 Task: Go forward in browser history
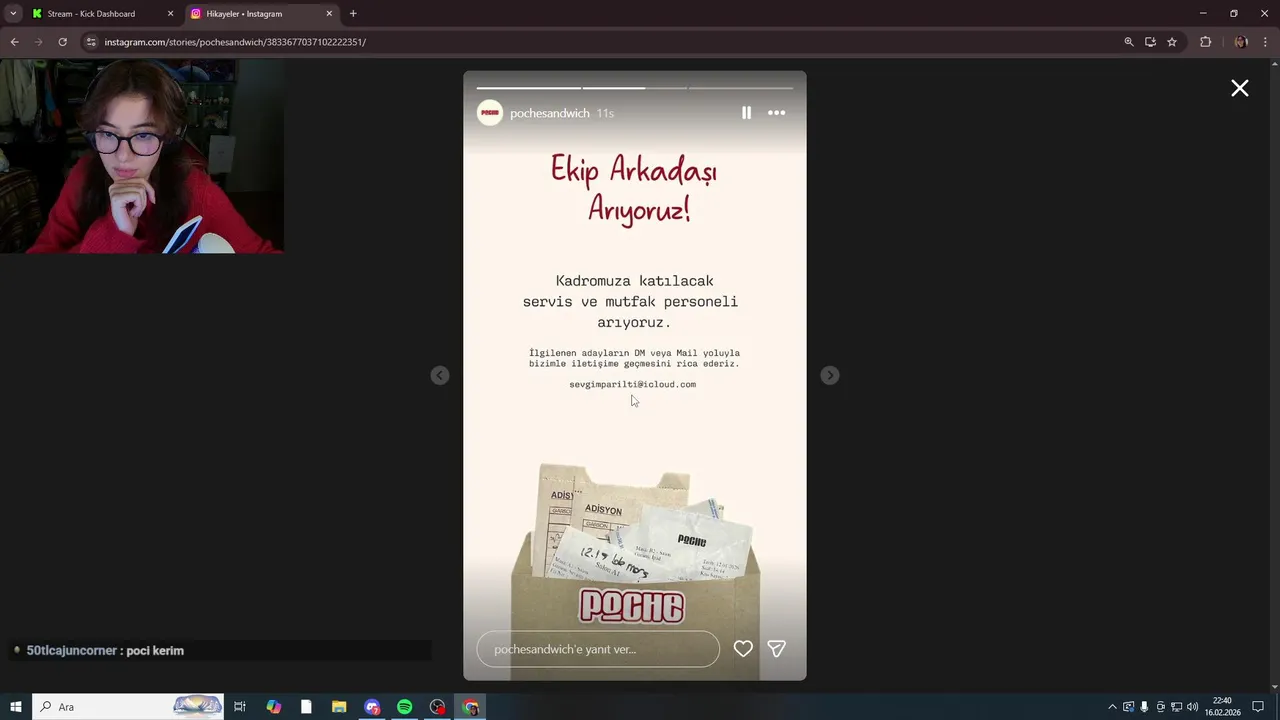click(38, 42)
